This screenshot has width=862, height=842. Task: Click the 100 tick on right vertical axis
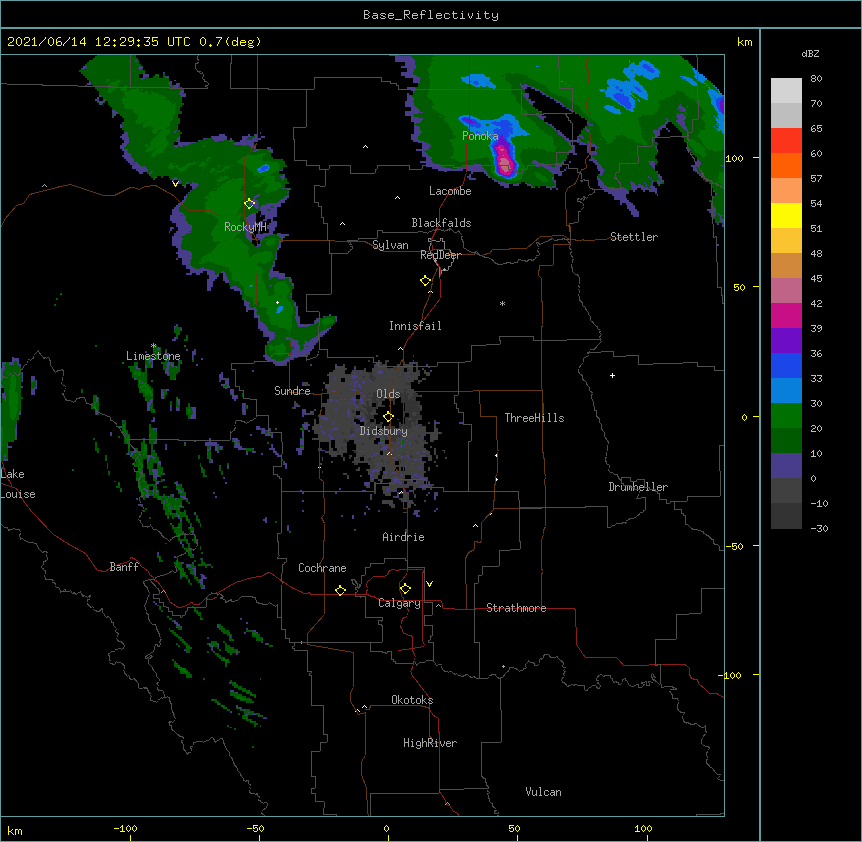(734, 158)
